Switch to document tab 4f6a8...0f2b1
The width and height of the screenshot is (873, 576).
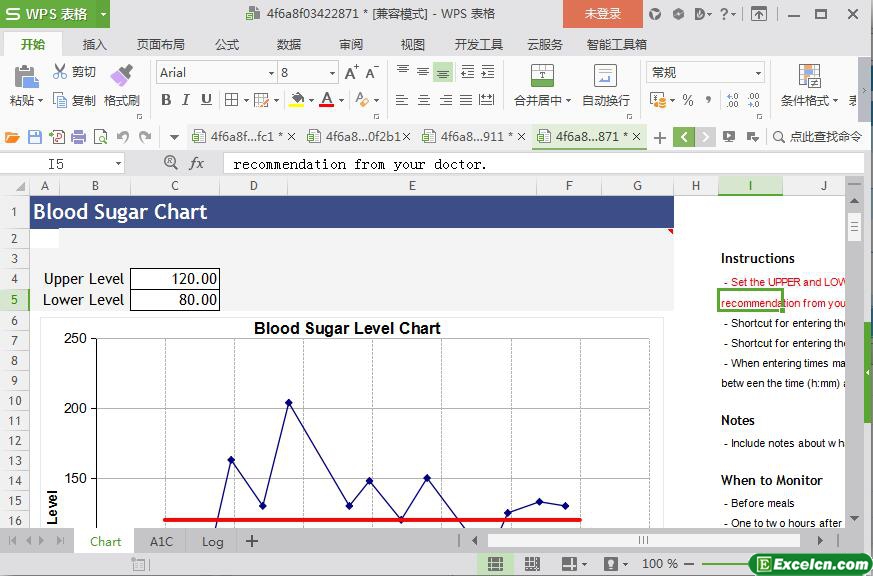point(358,136)
